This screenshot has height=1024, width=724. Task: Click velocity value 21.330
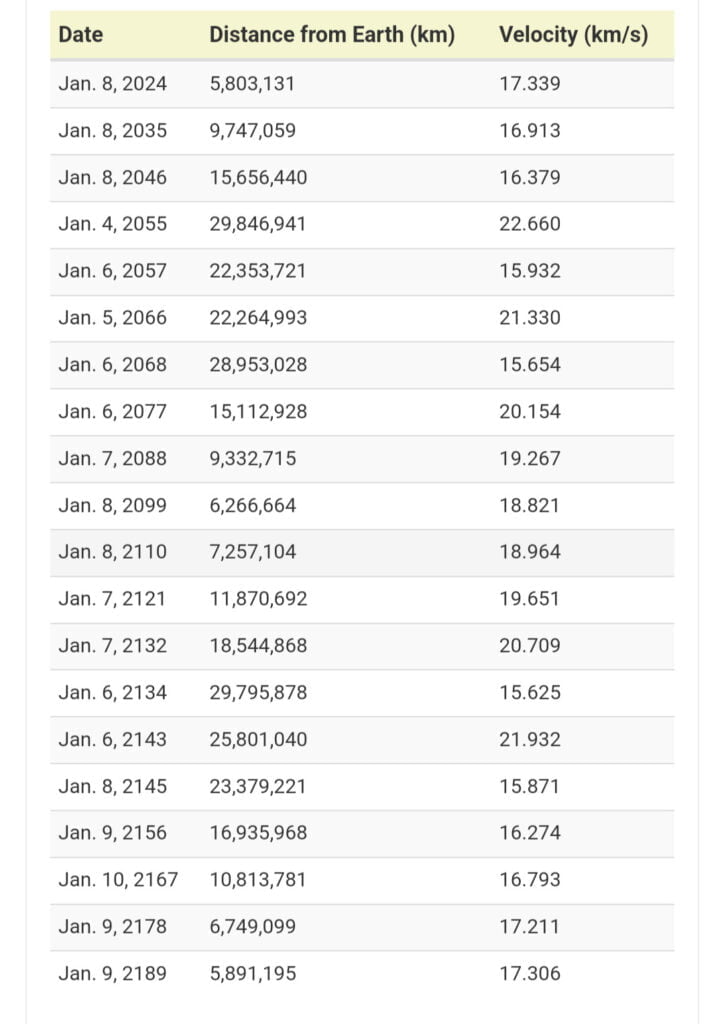pyautogui.click(x=530, y=318)
